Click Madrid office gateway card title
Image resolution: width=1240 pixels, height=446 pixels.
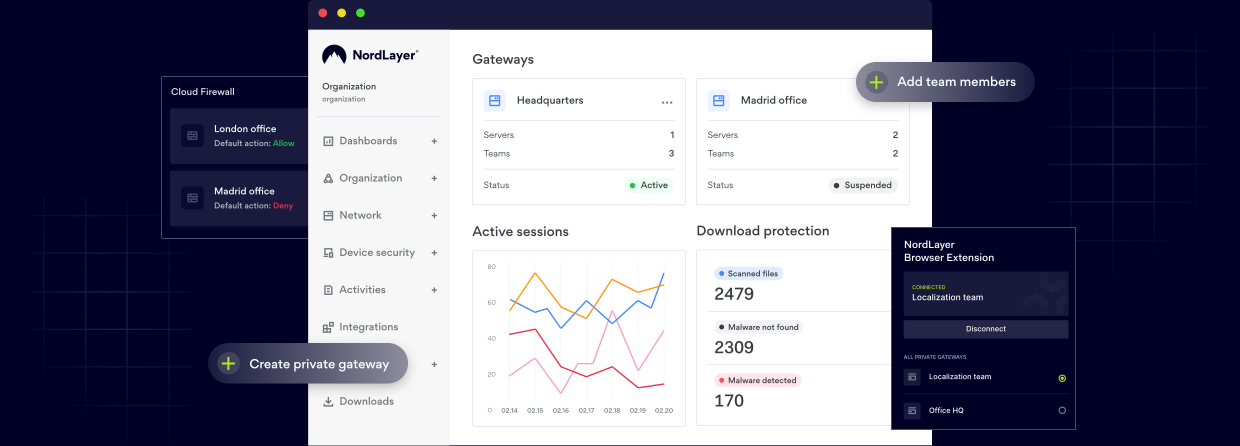tap(774, 100)
